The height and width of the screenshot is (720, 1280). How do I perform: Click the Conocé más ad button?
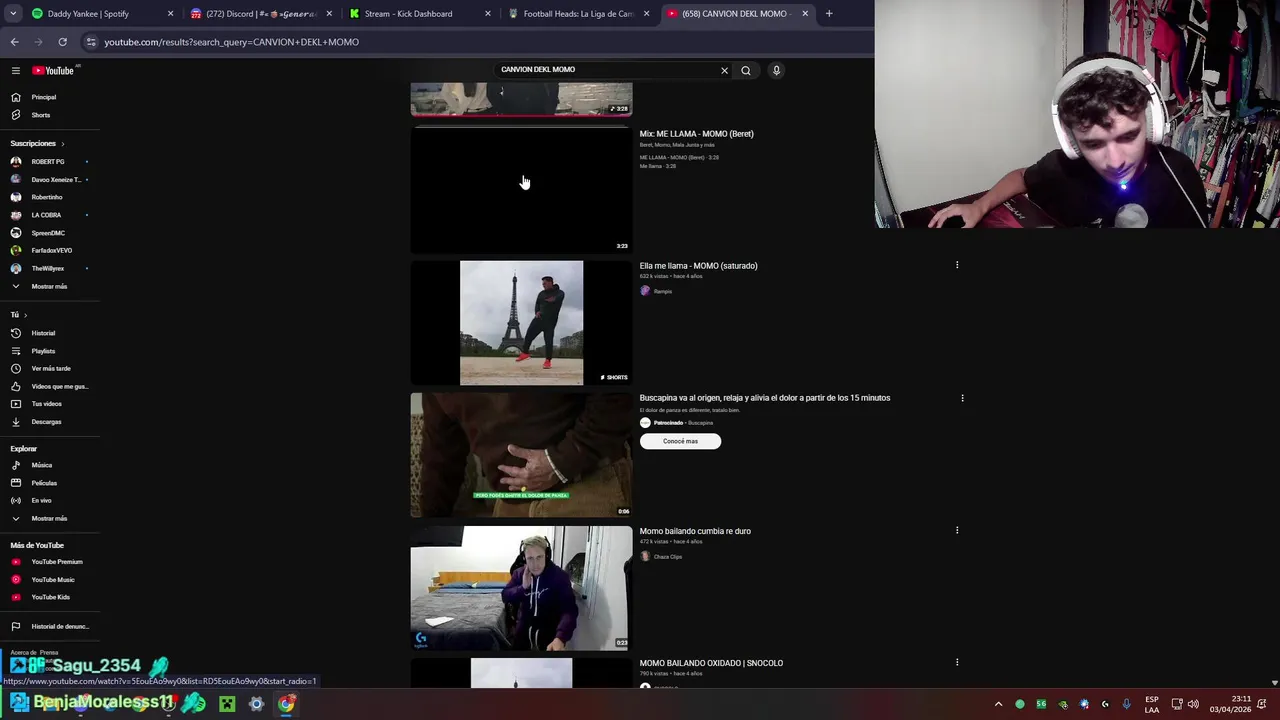(x=680, y=441)
